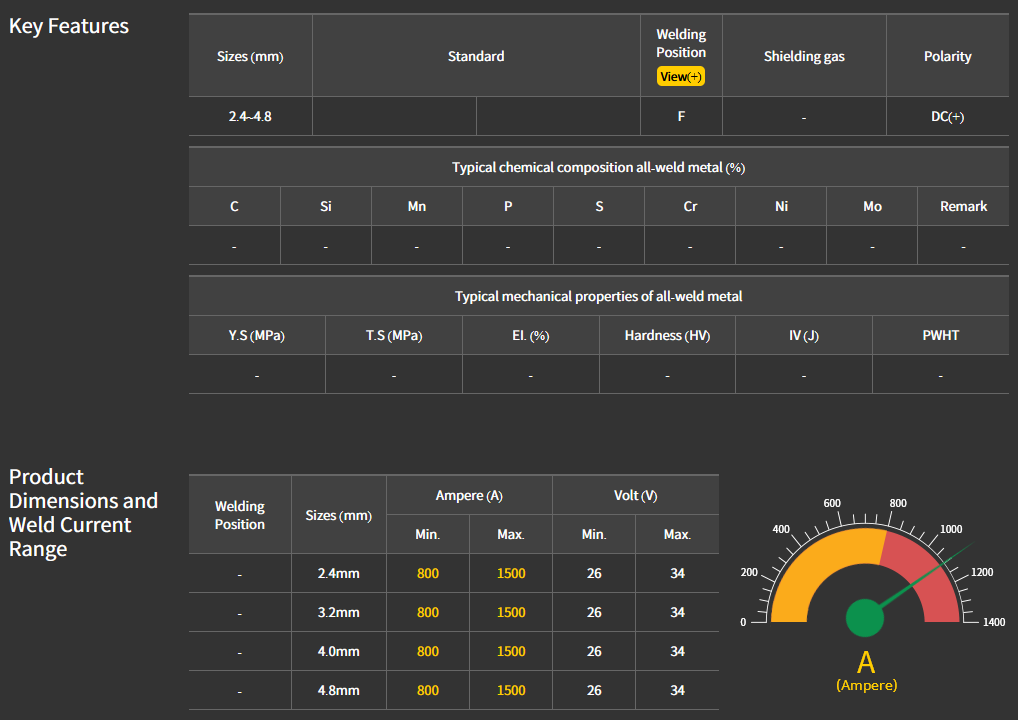The image size is (1018, 720).
Task: Select the 2.4mm size row cell
Action: pos(338,574)
